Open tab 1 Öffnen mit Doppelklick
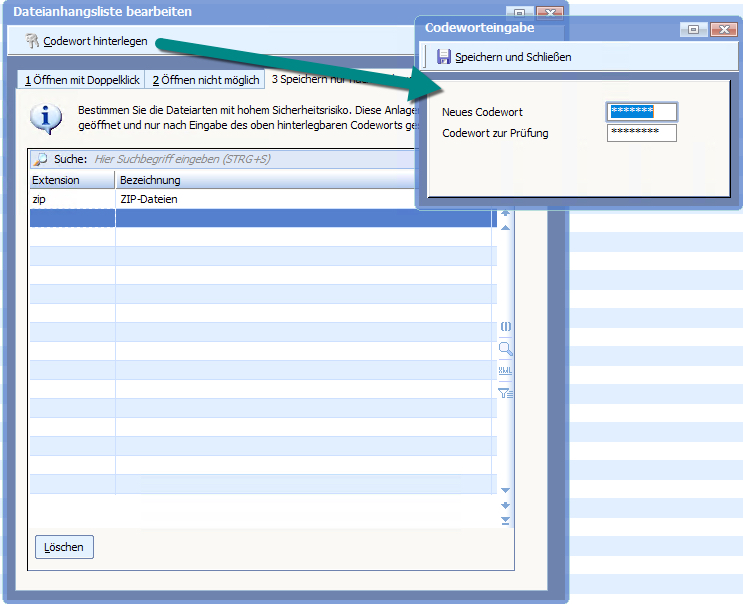This screenshot has height=604, width=743. coord(82,80)
